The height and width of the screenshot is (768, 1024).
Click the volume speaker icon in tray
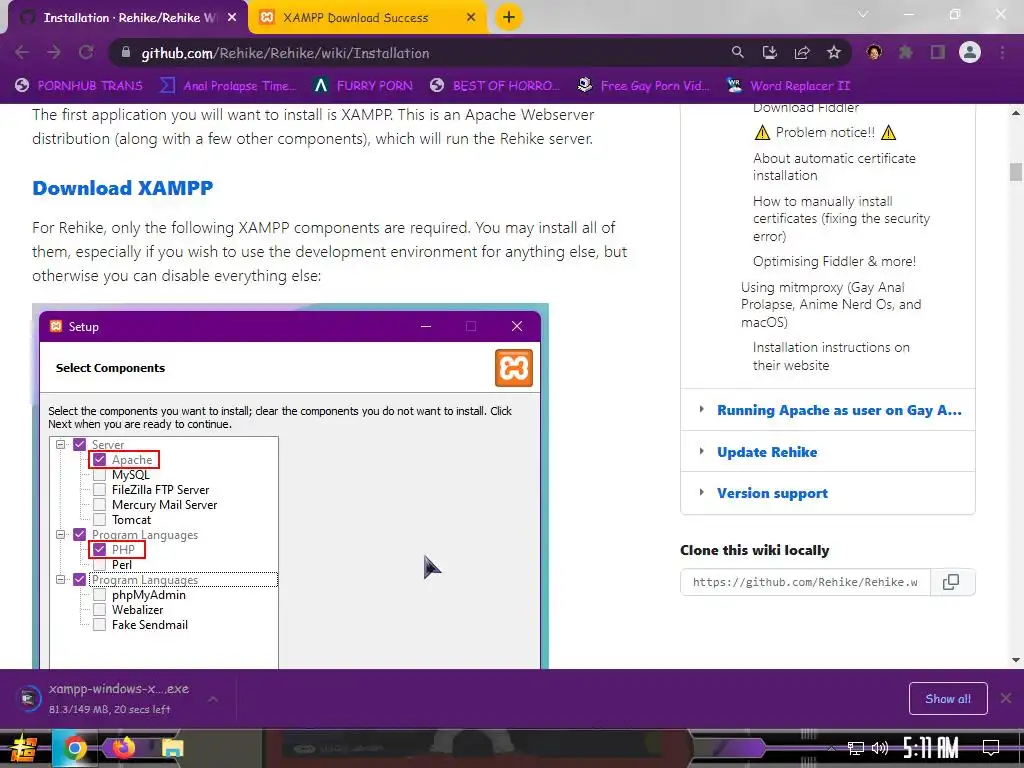coord(880,748)
